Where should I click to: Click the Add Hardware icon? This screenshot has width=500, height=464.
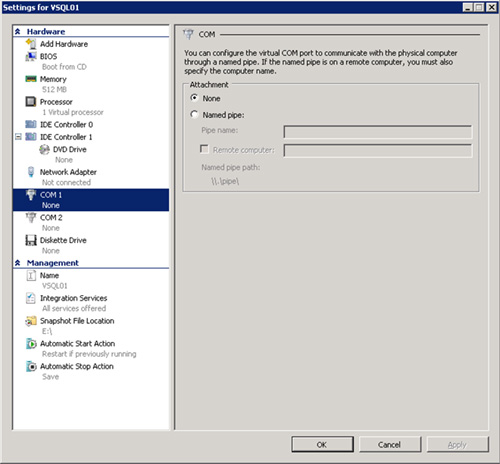[x=31, y=44]
